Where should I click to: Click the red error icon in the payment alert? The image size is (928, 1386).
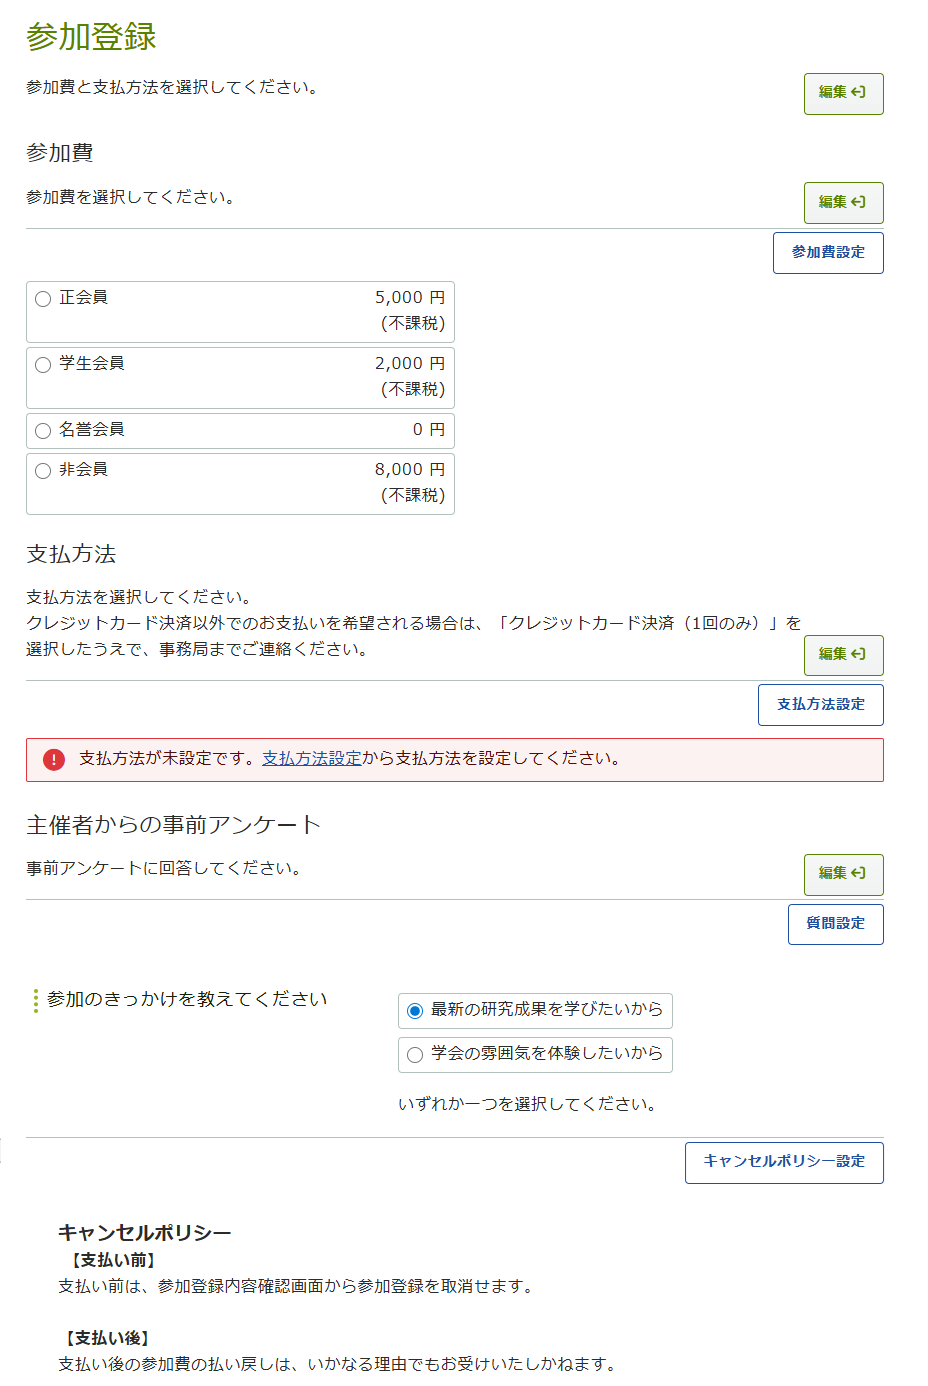pos(54,760)
